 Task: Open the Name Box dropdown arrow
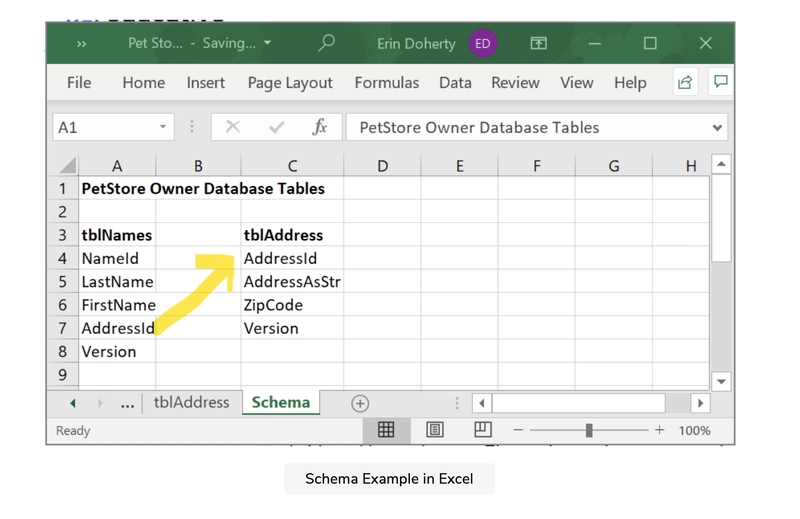click(163, 127)
